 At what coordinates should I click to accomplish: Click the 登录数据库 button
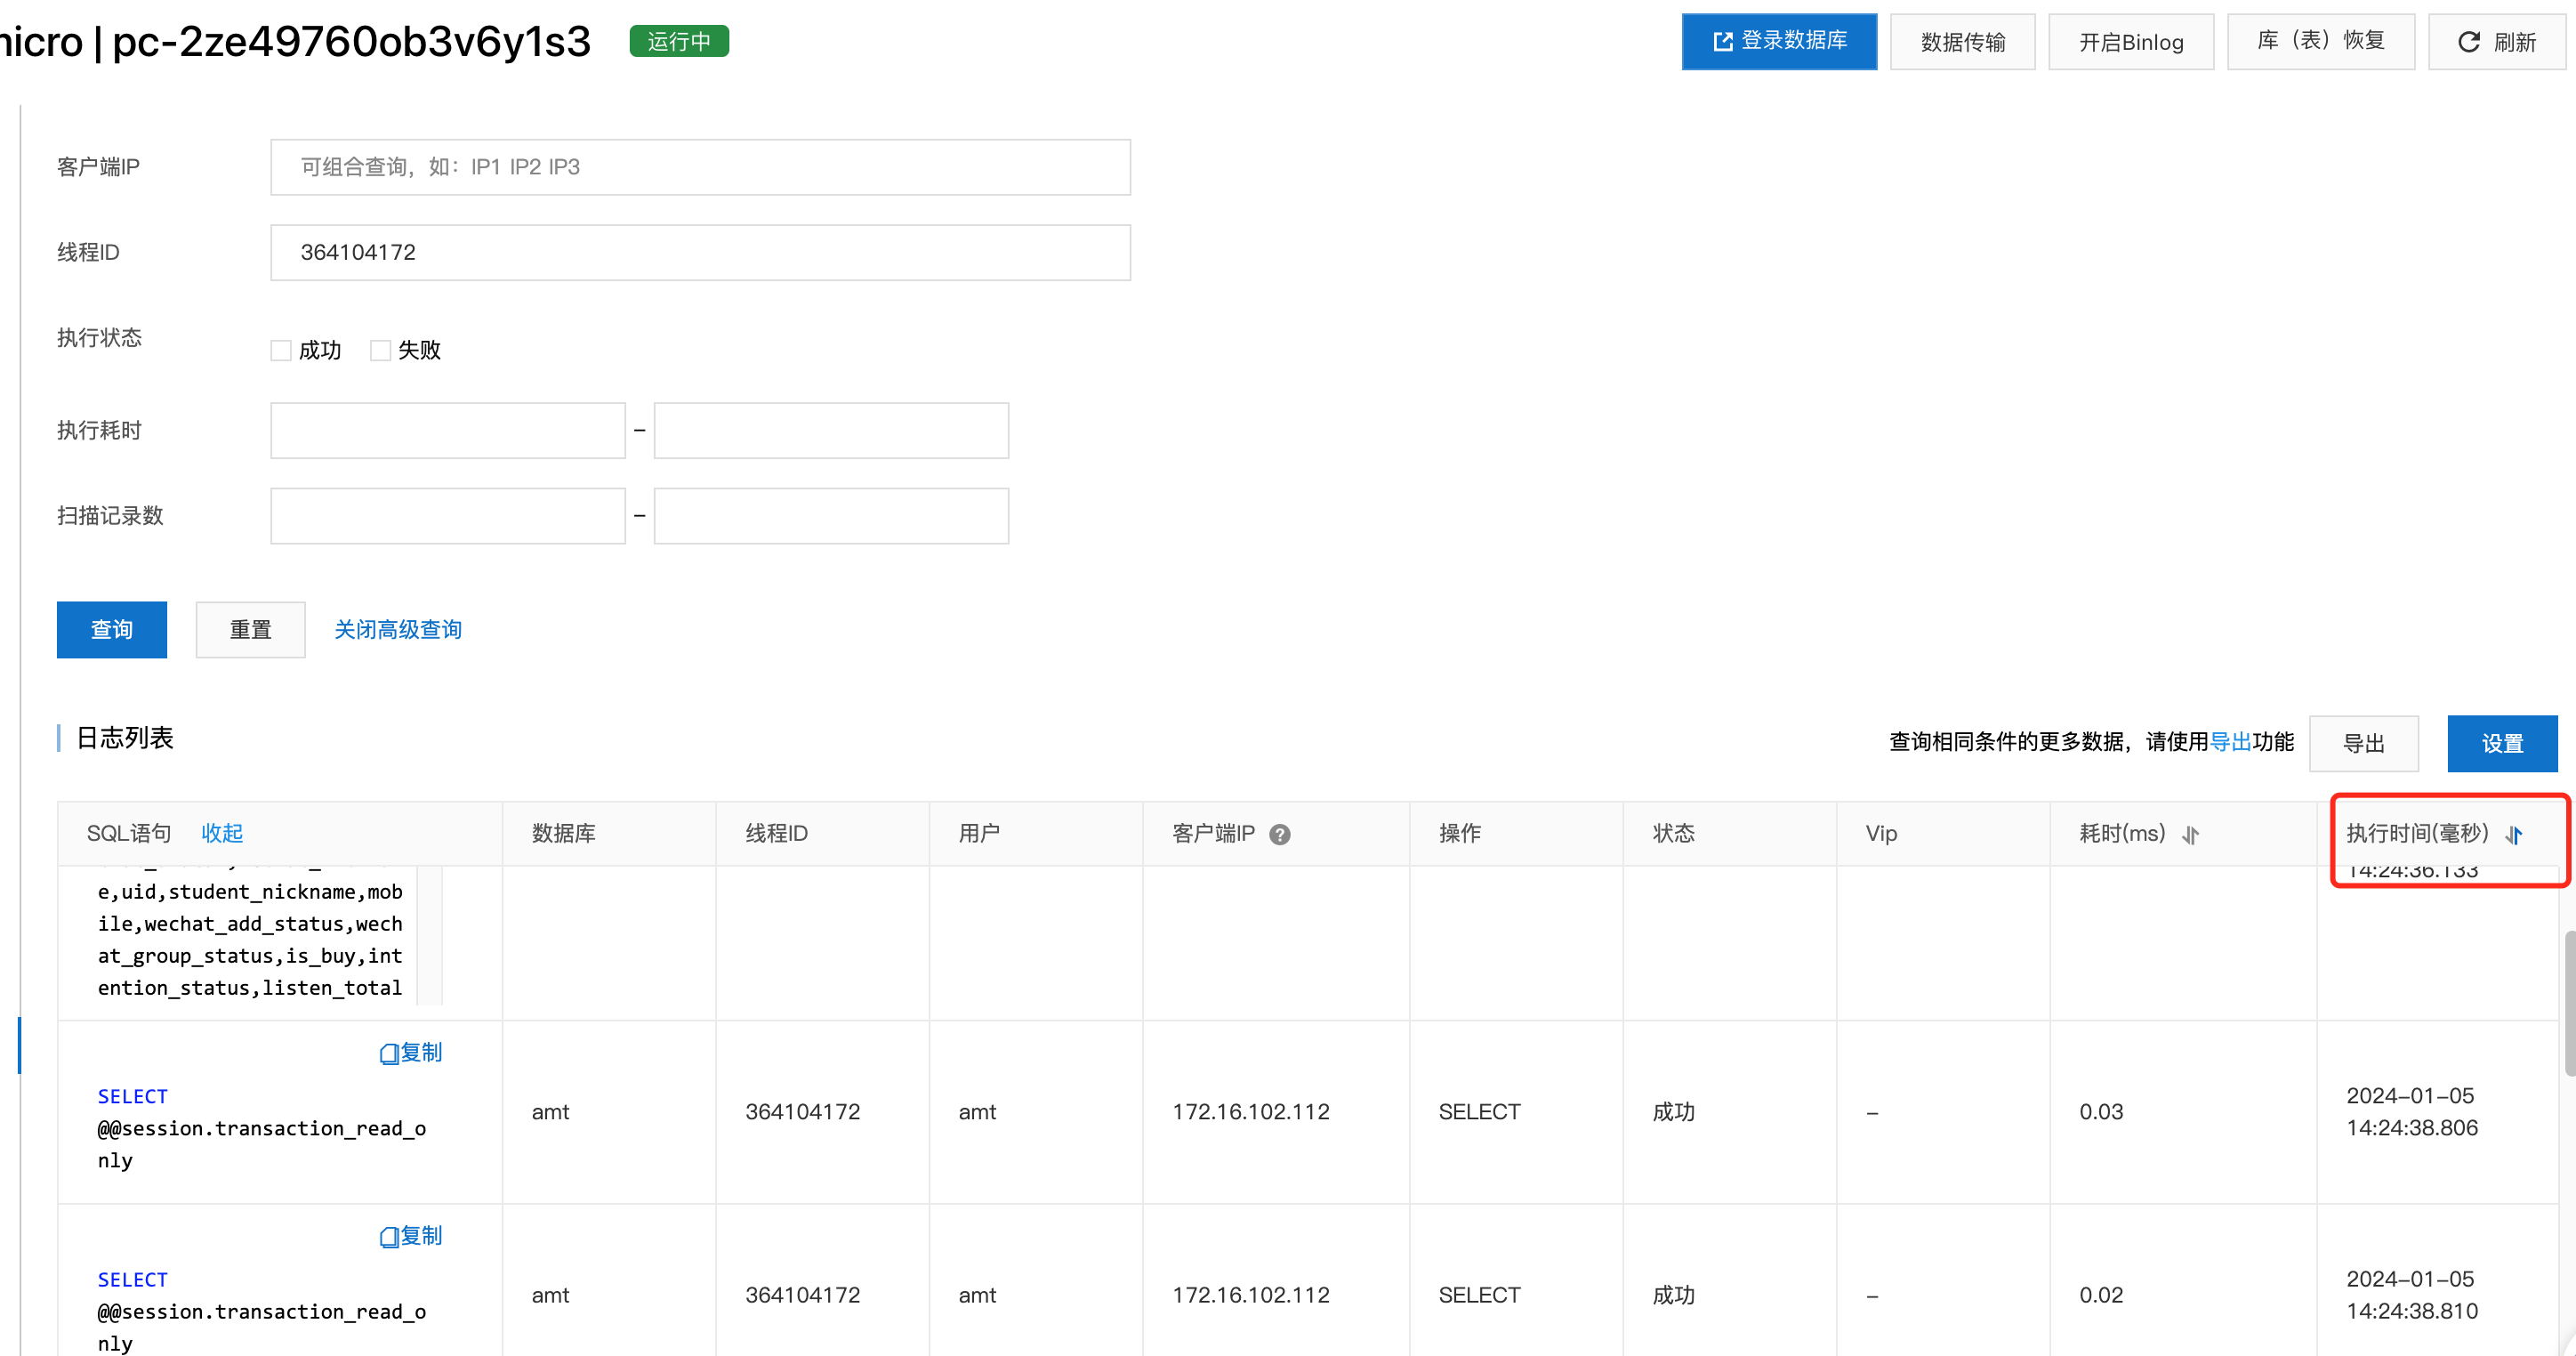tap(1779, 41)
